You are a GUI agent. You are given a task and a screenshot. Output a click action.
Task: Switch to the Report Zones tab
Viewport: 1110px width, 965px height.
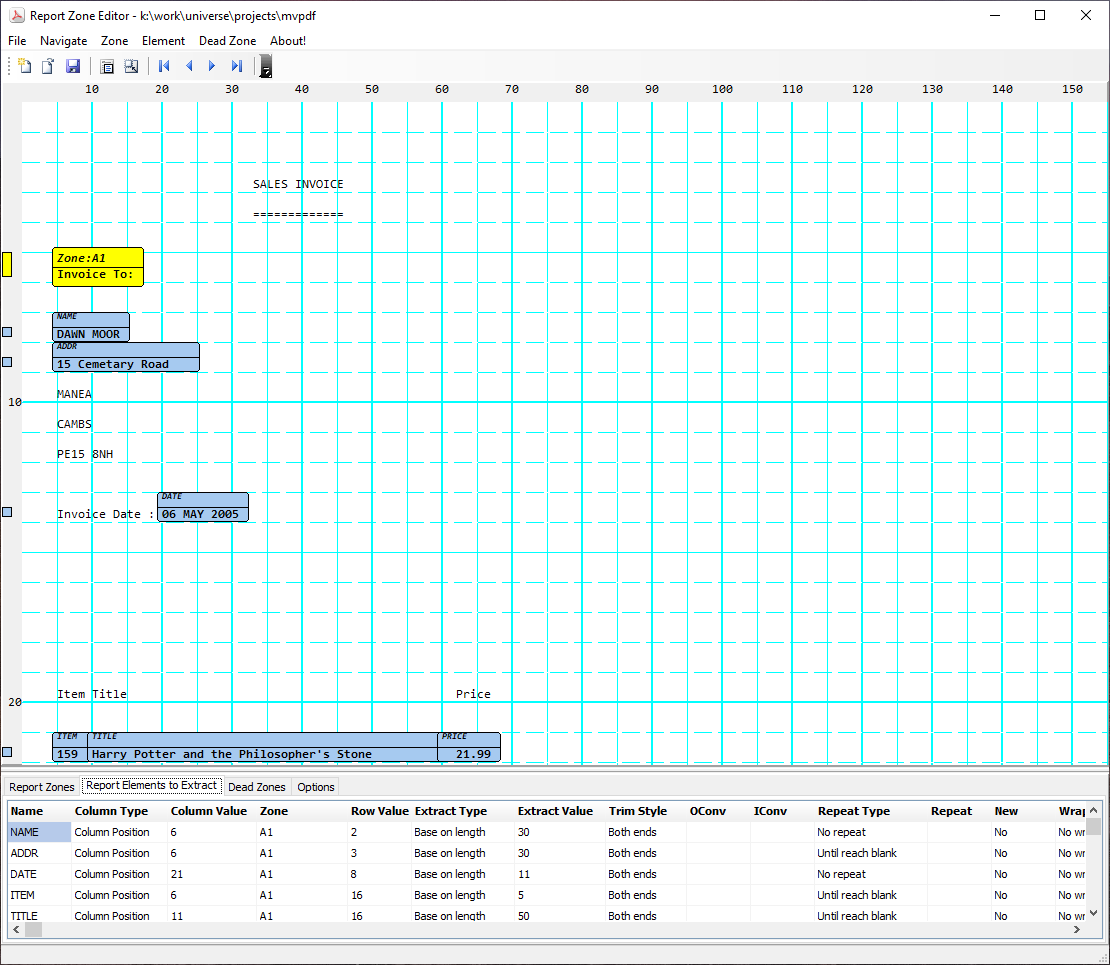click(42, 787)
